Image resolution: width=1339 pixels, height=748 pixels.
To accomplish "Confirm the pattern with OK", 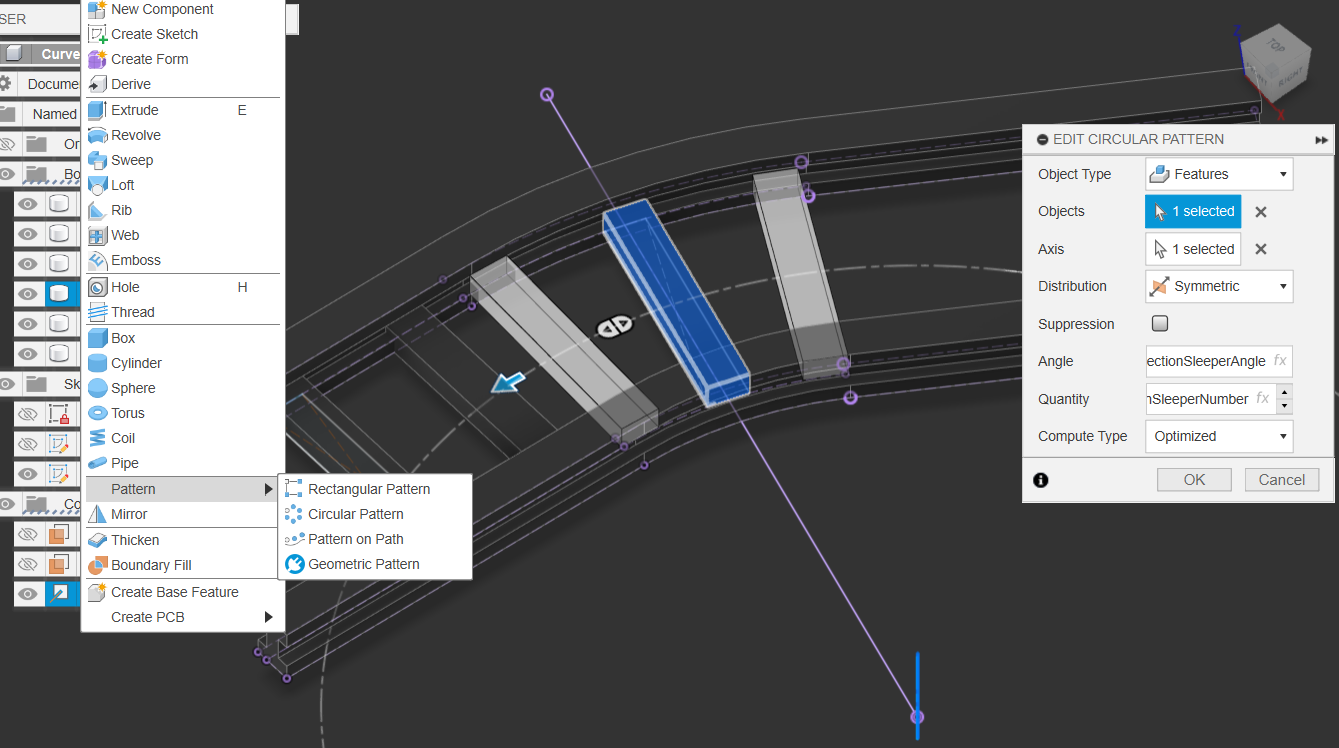I will coord(1194,480).
